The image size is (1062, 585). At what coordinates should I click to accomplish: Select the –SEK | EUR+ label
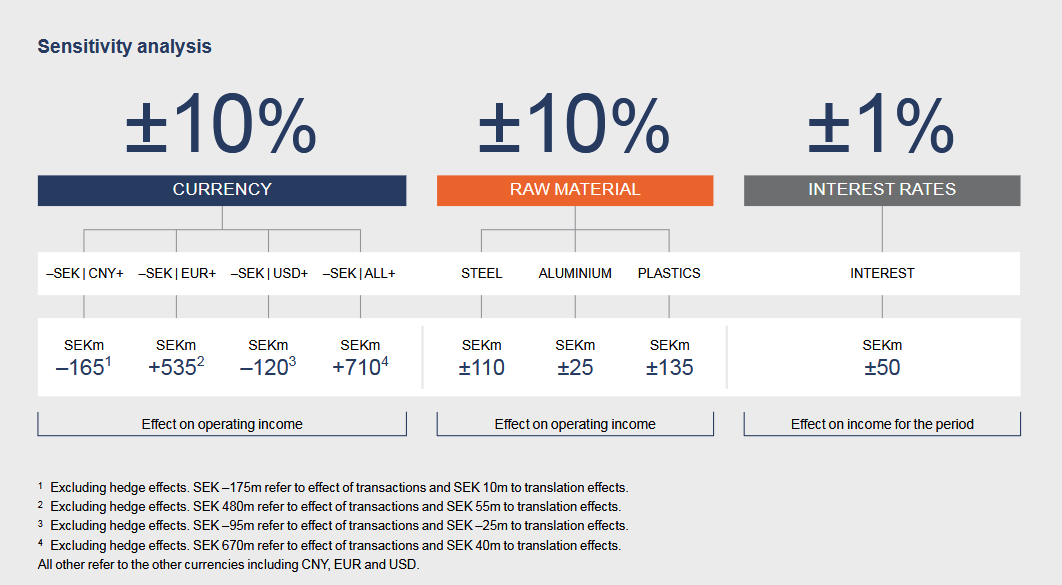(177, 273)
